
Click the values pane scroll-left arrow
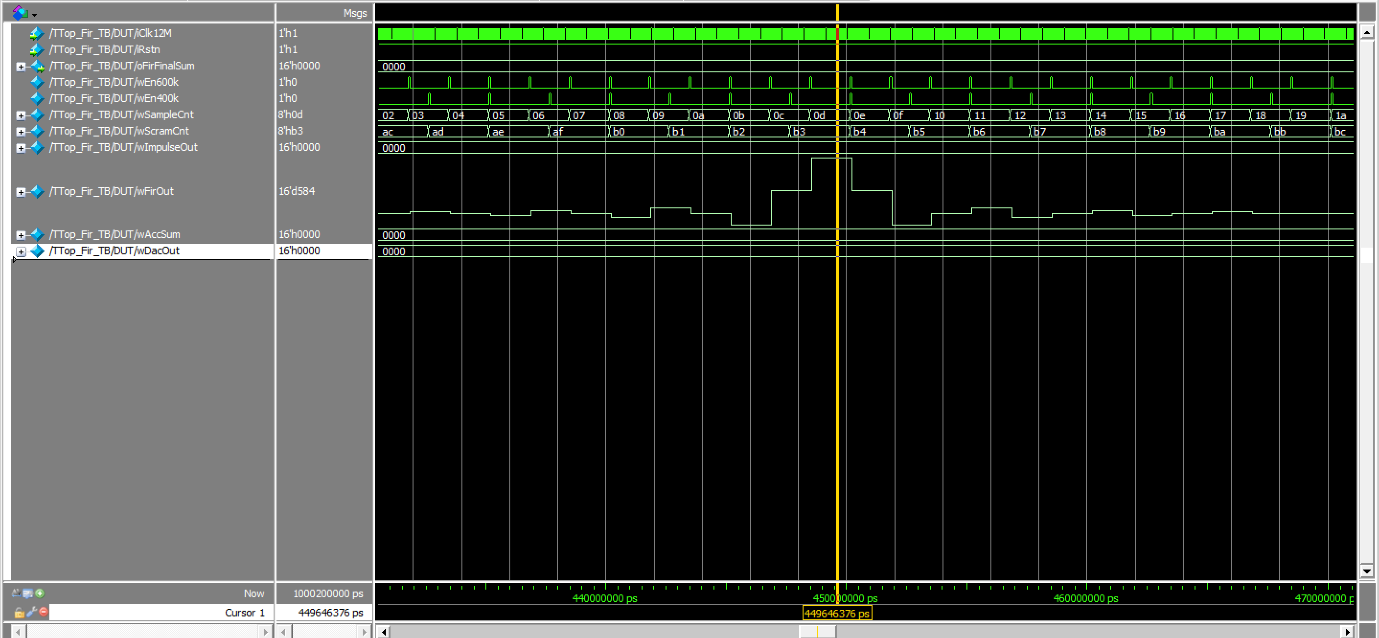click(x=285, y=632)
